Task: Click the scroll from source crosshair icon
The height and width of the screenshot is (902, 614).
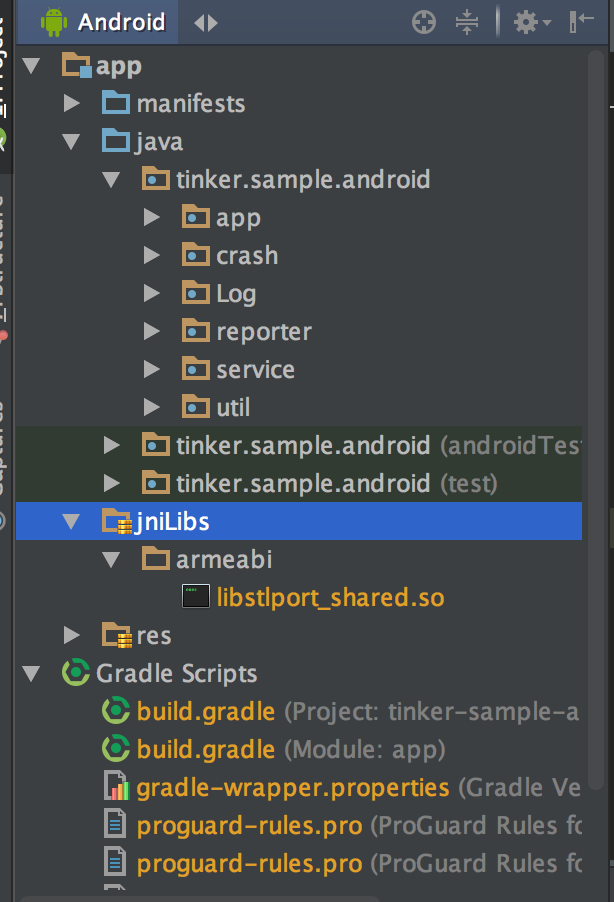Action: pyautogui.click(x=424, y=23)
